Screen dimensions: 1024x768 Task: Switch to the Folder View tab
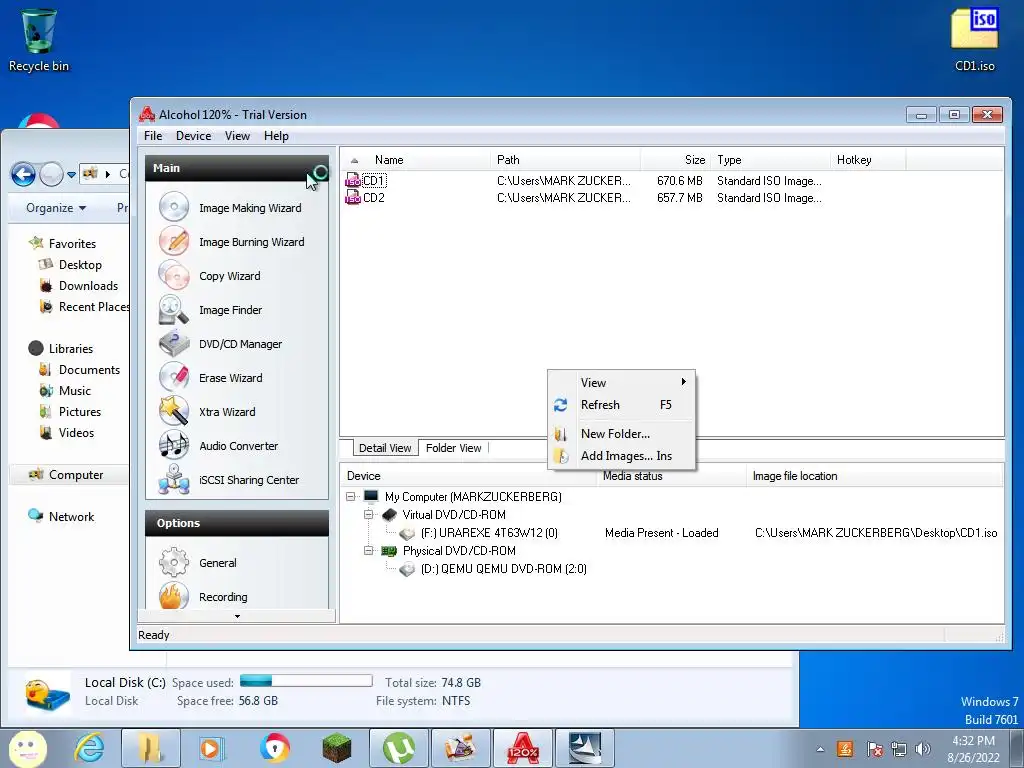click(453, 448)
